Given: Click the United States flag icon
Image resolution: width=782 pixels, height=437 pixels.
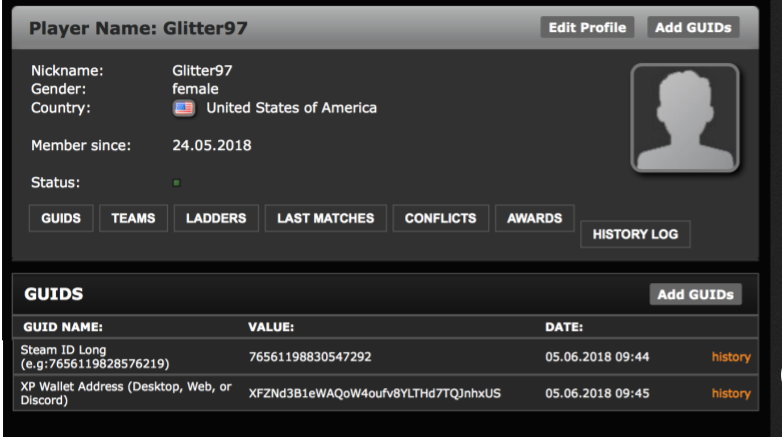Looking at the screenshot, I should click(184, 108).
